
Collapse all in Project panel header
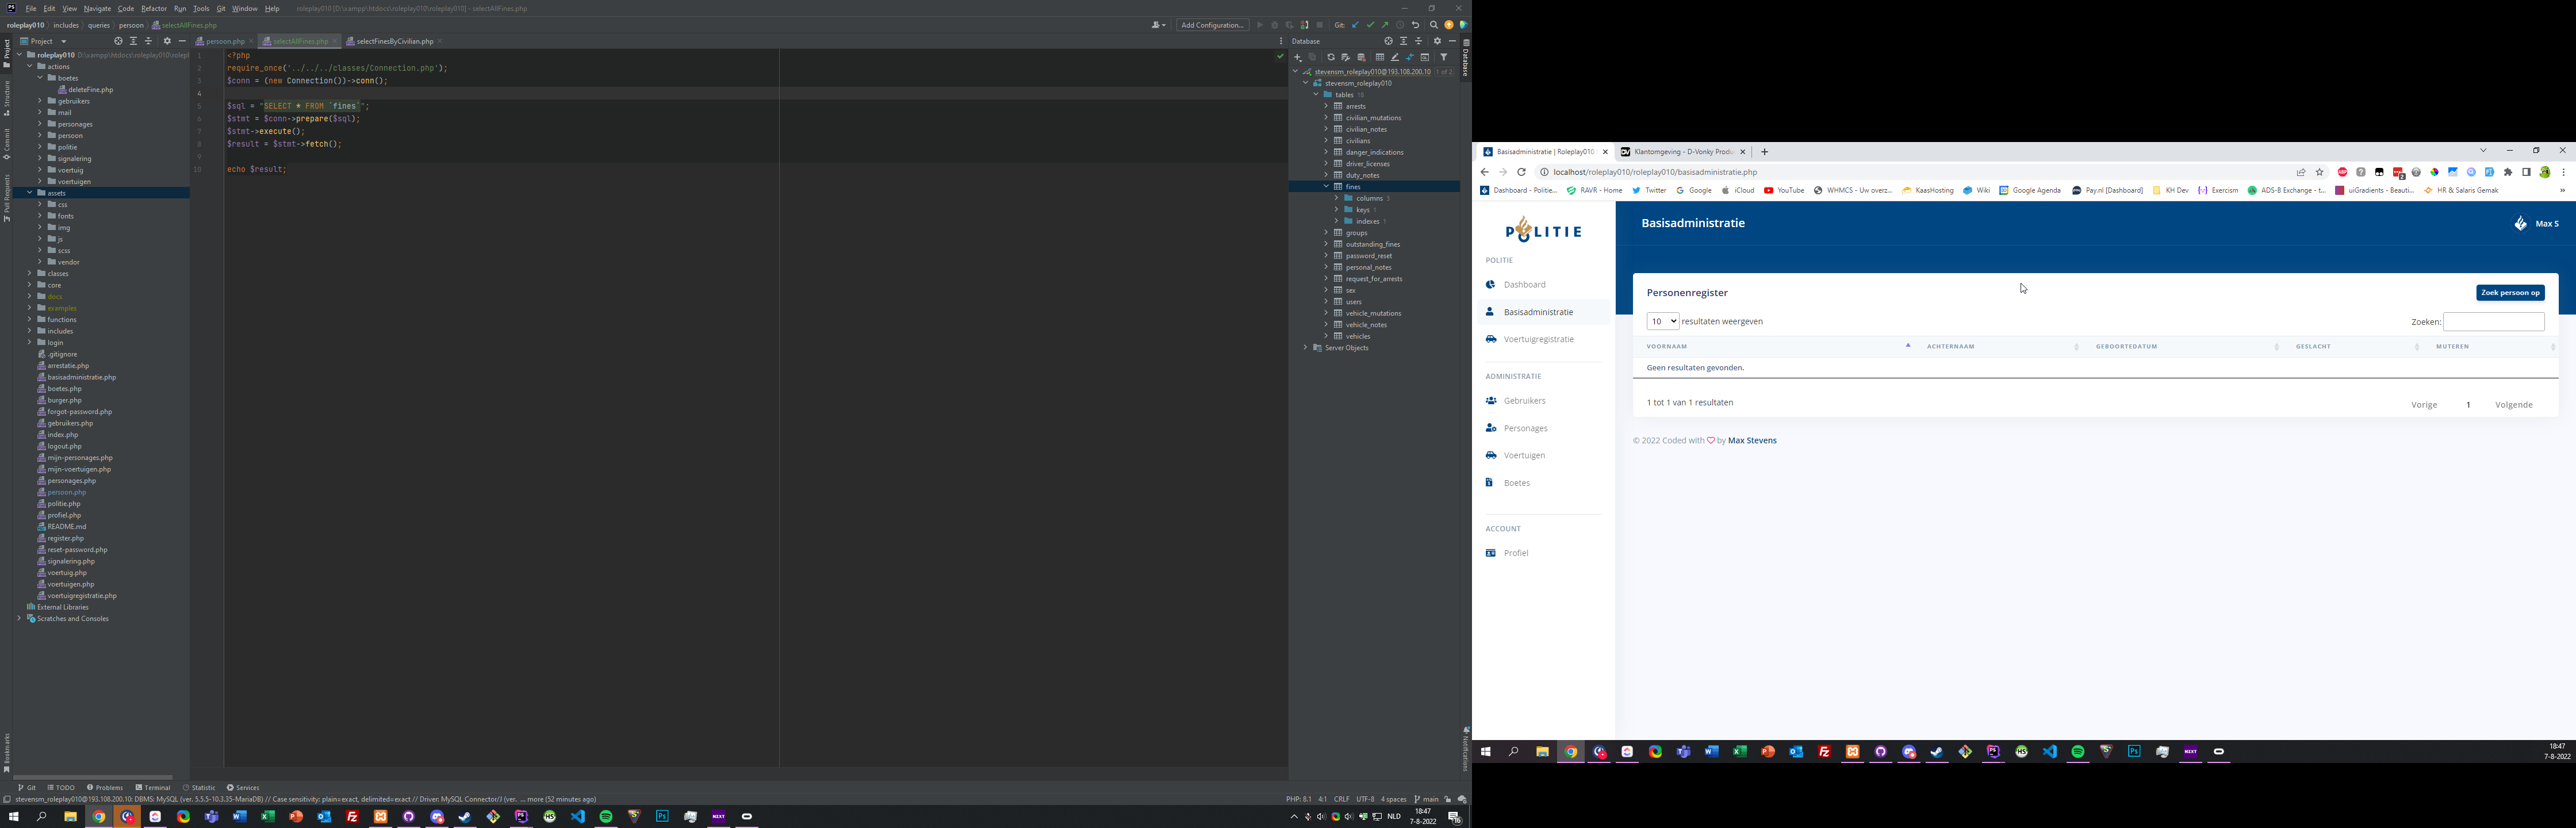(x=149, y=41)
